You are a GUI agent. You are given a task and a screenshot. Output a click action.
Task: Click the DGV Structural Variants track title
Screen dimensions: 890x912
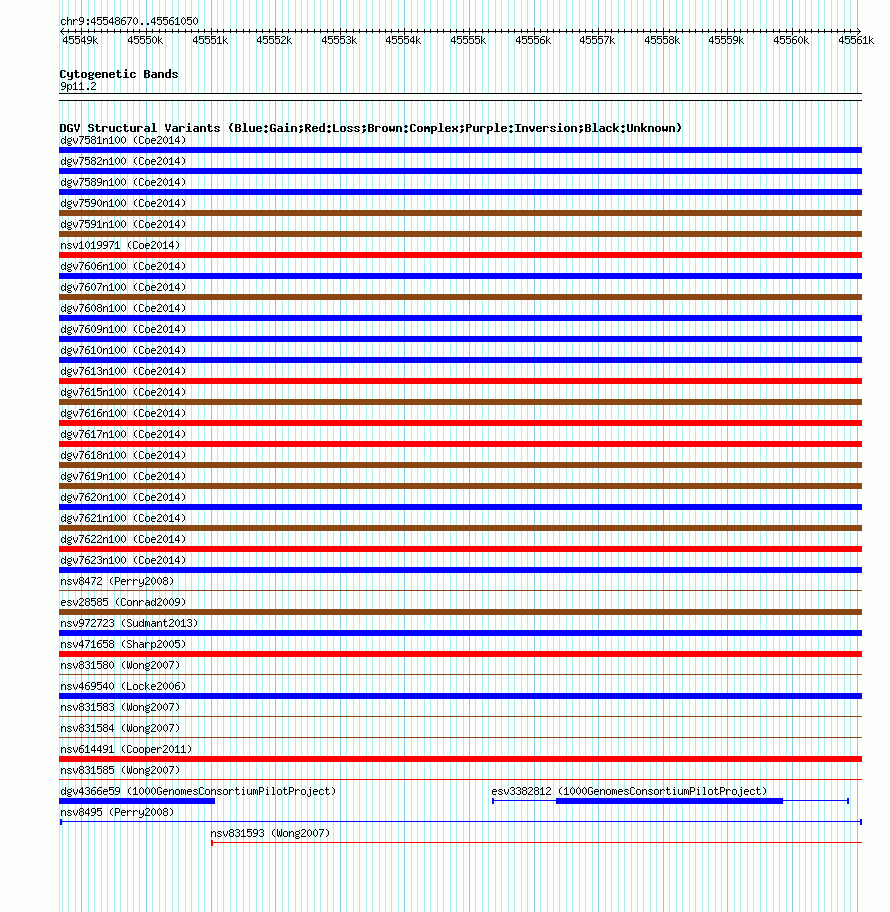pyautogui.click(x=371, y=128)
